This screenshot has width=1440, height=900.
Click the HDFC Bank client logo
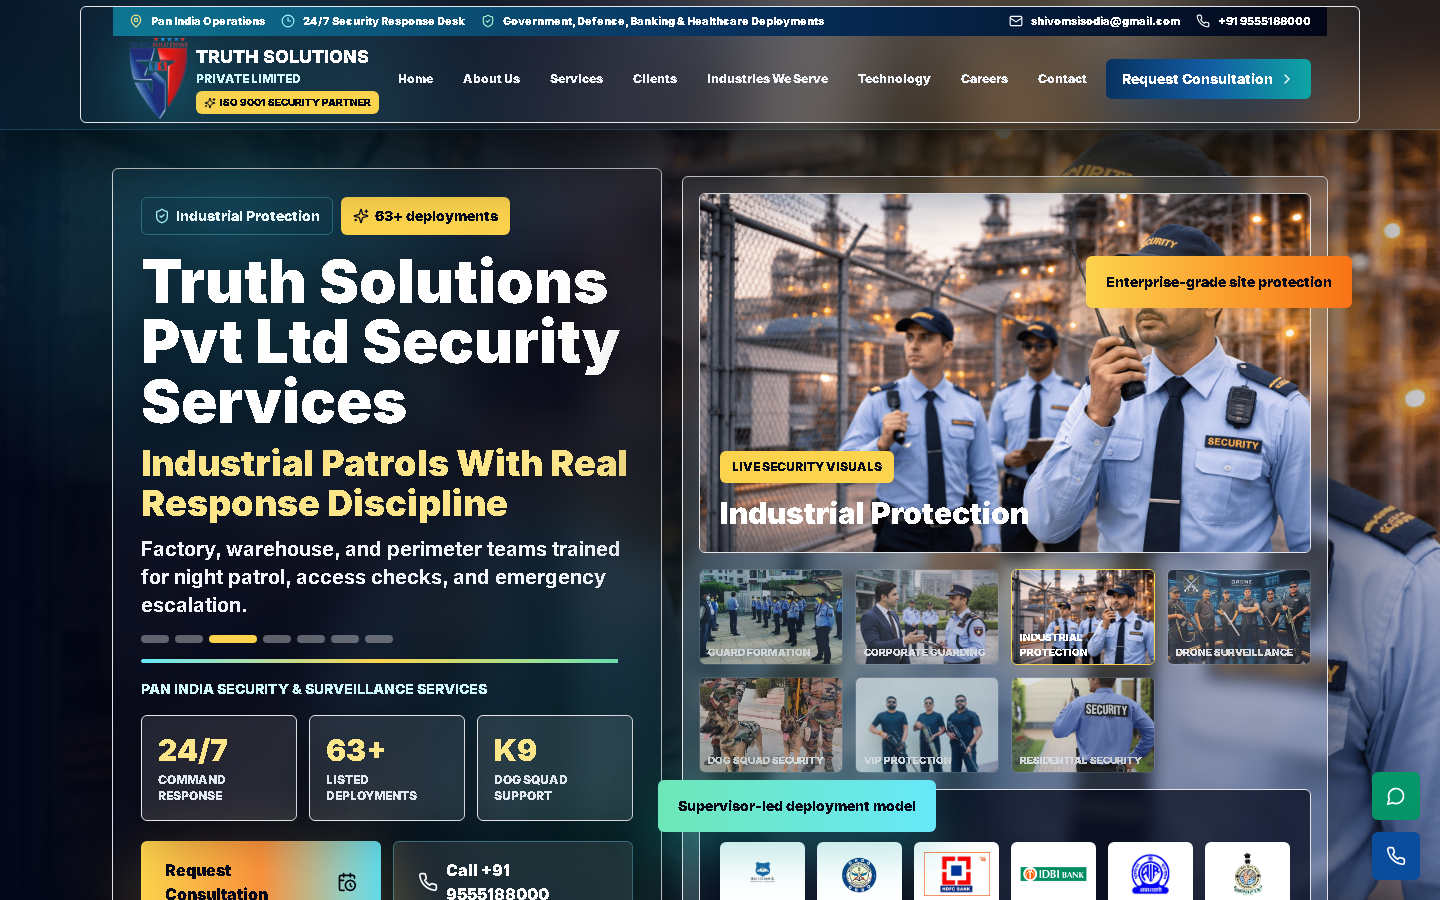tap(956, 873)
